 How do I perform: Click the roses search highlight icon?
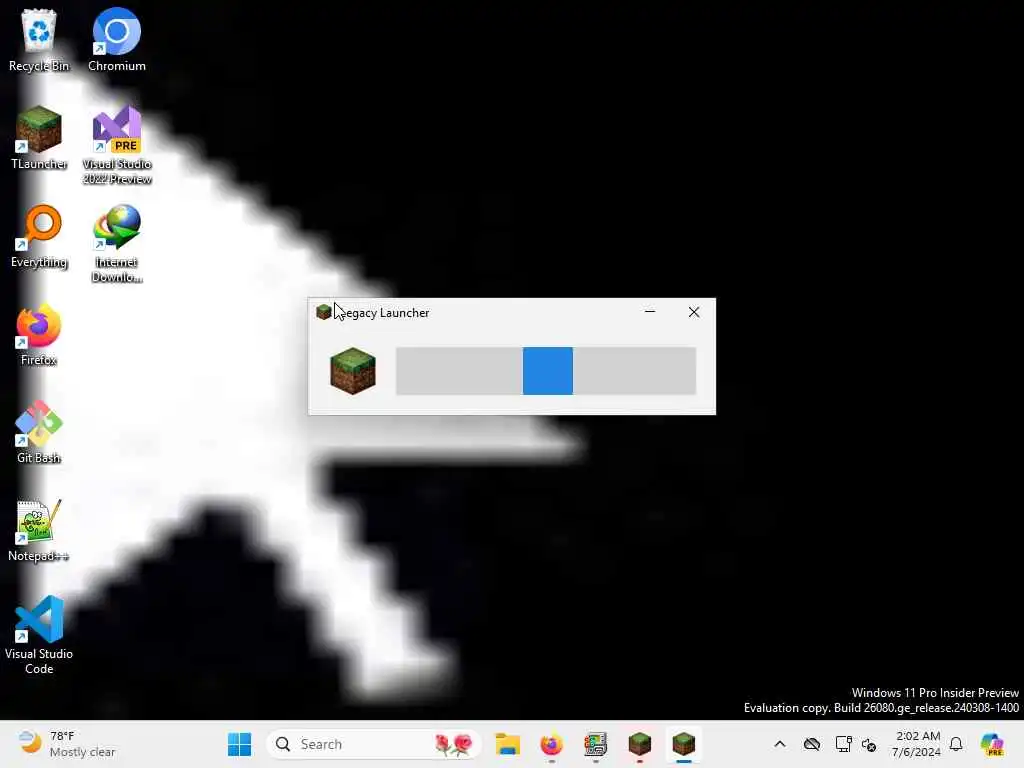pos(453,744)
